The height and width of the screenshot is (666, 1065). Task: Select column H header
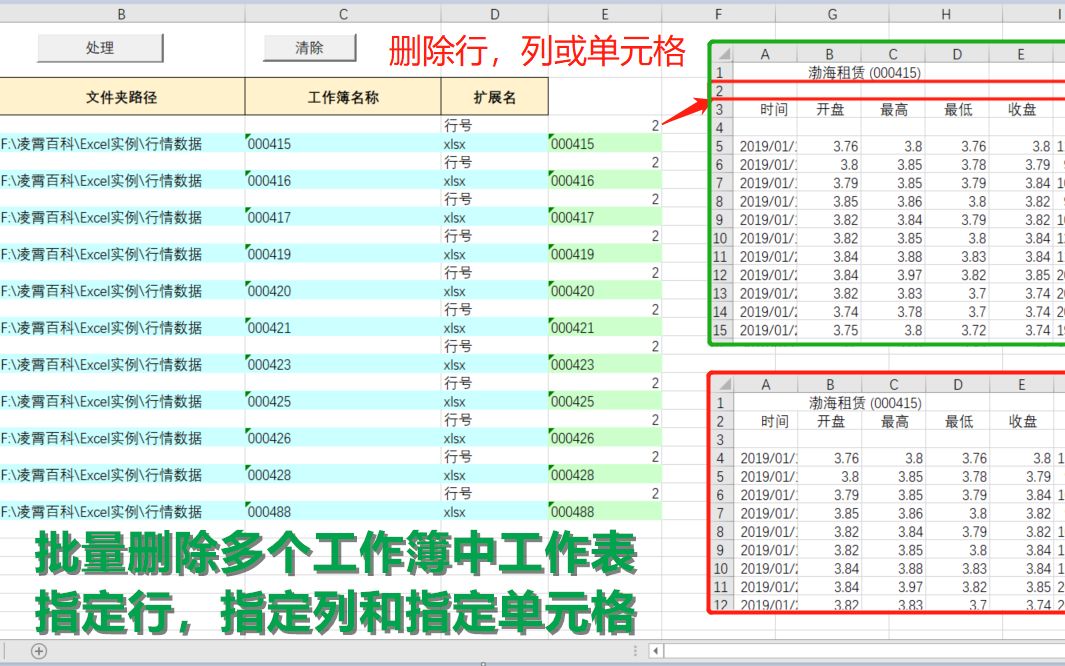[945, 14]
